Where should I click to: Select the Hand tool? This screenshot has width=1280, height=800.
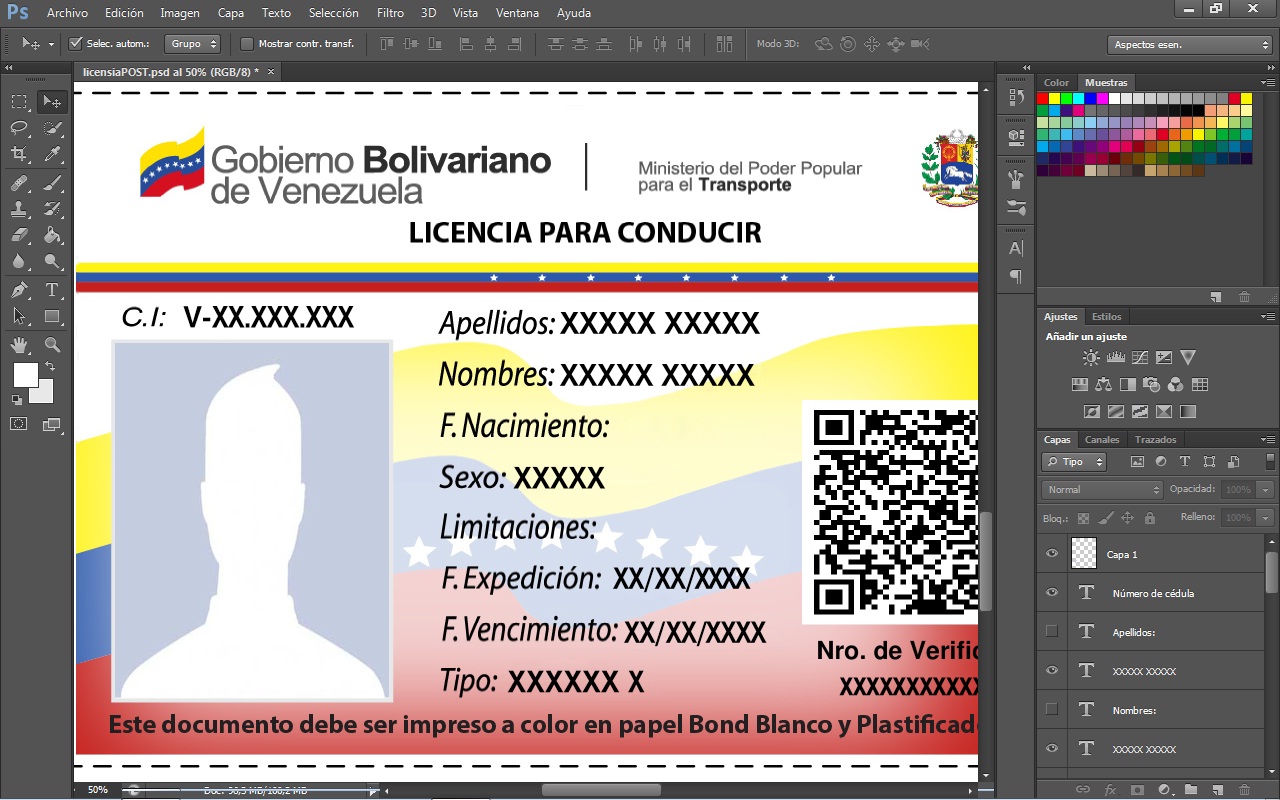coord(19,345)
